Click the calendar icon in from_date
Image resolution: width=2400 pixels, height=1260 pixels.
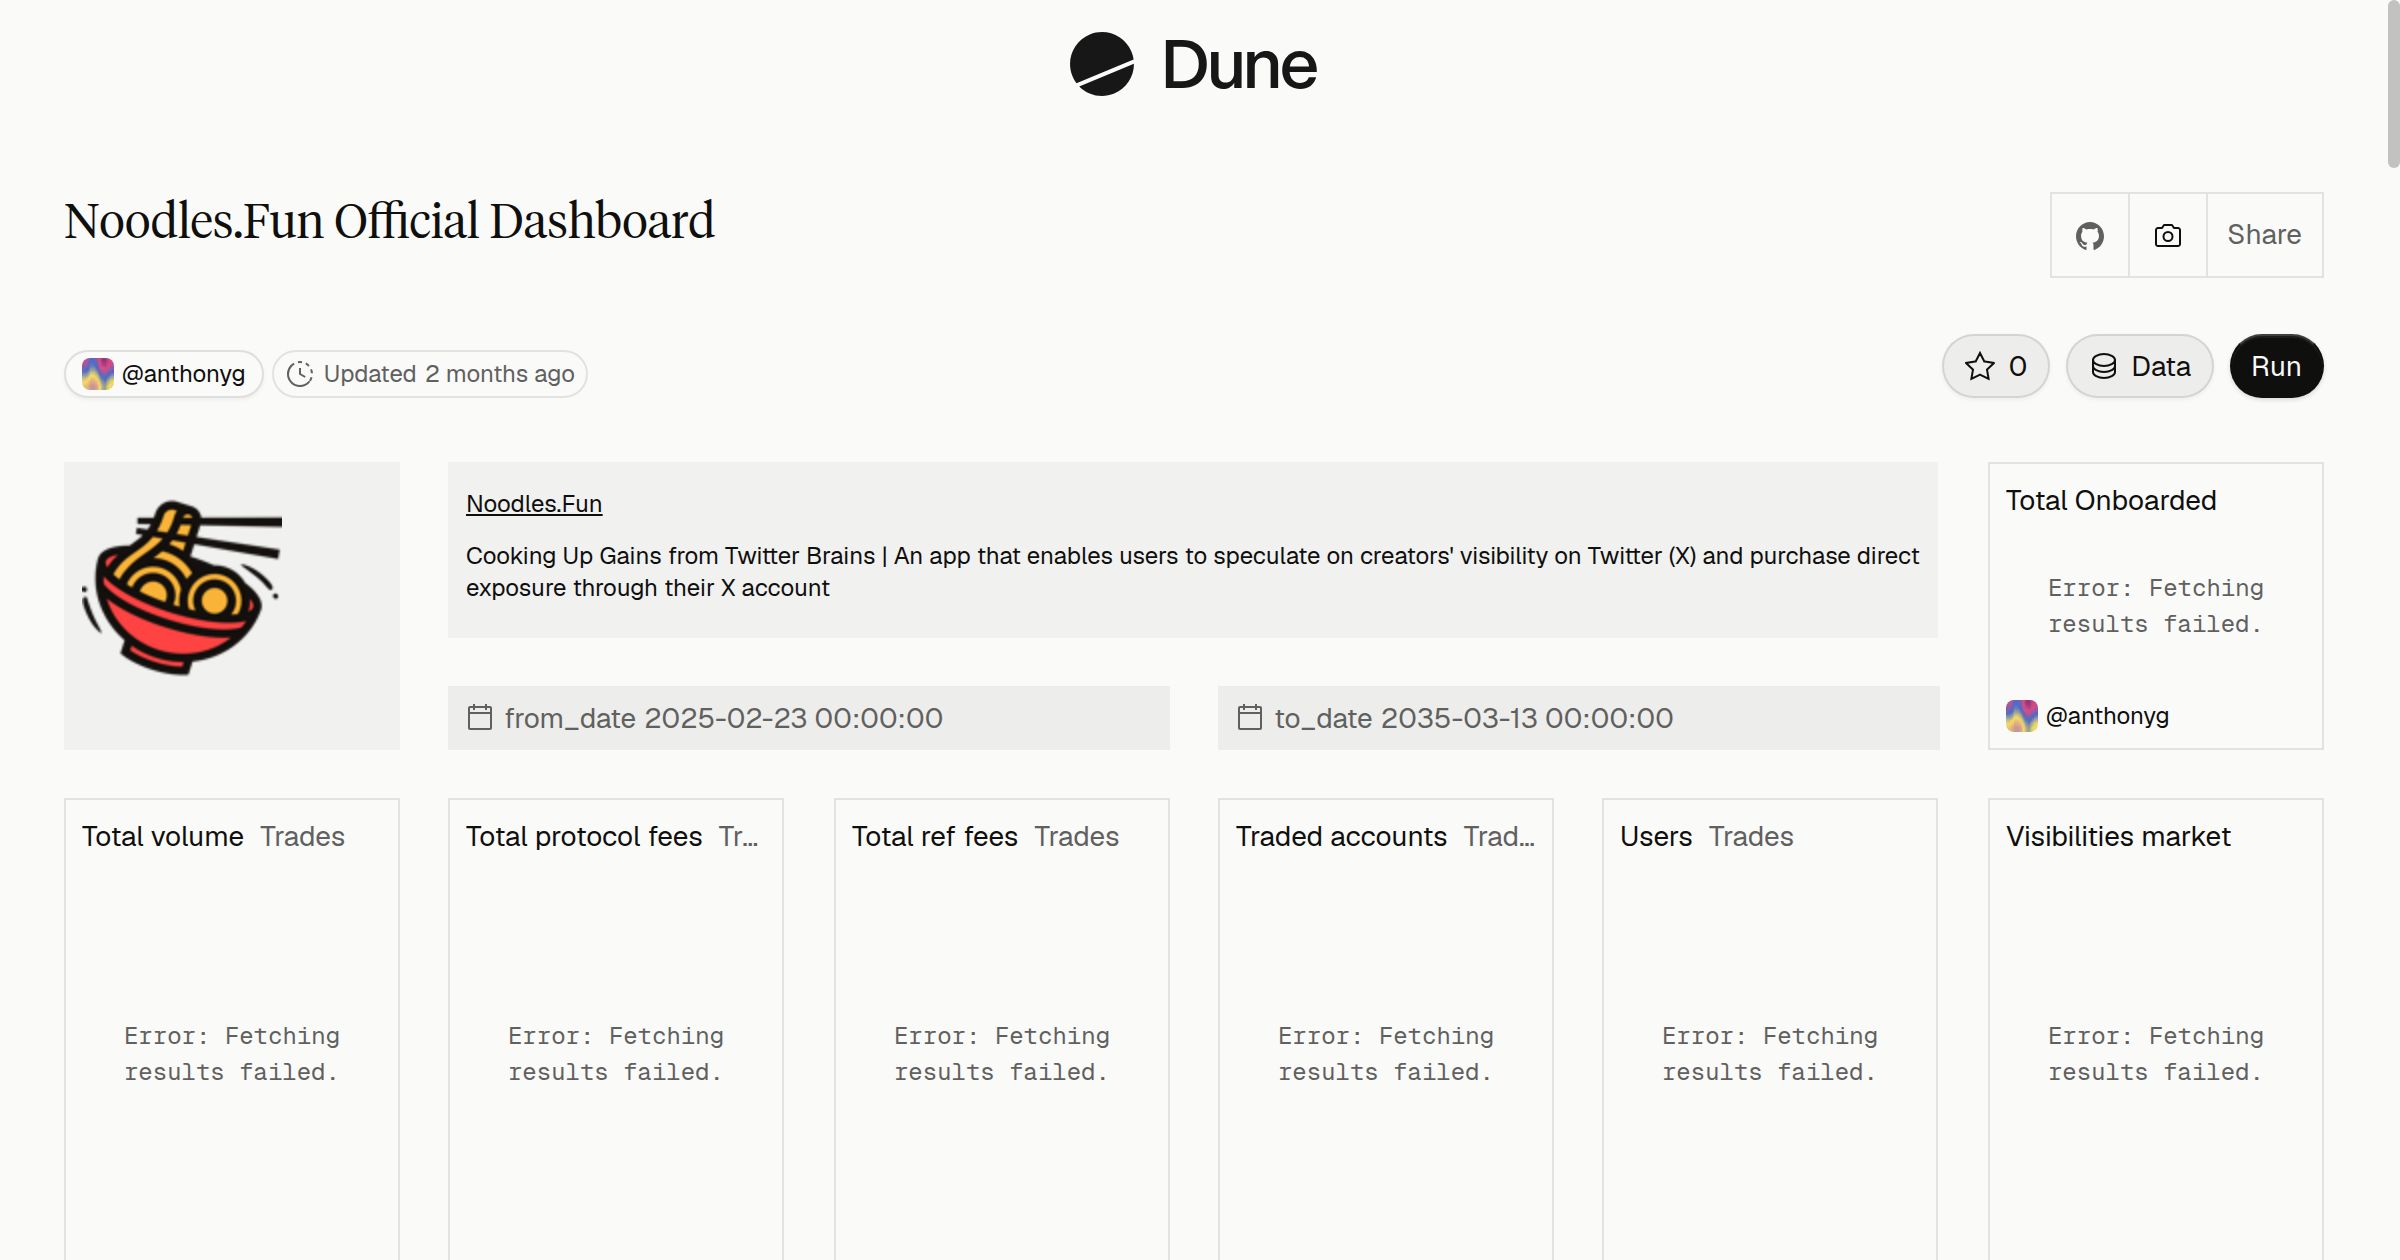480,717
